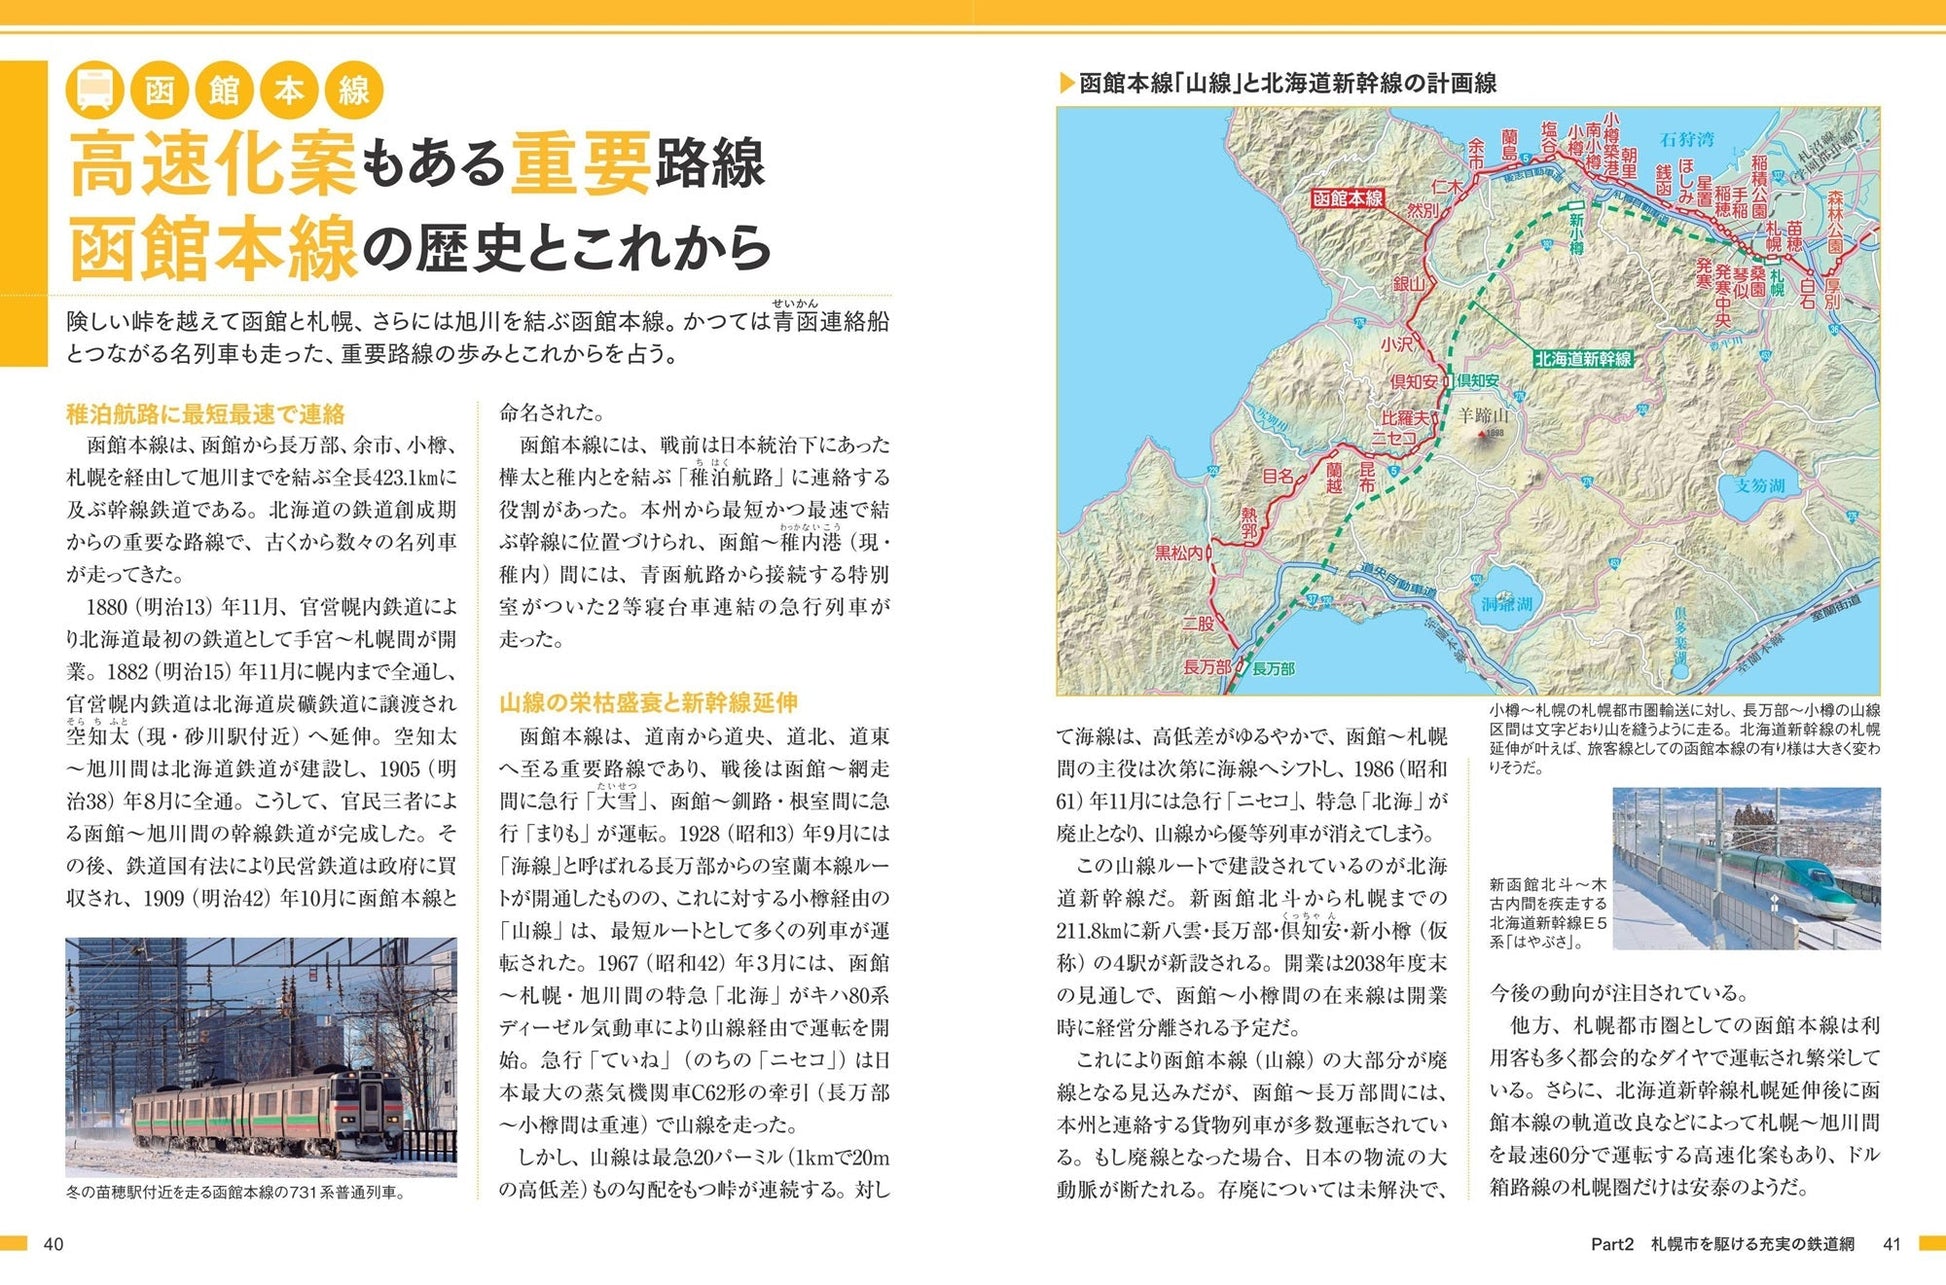The height and width of the screenshot is (1285, 1946).
Task: Select the circled character 函 in the header
Action: click(x=160, y=90)
